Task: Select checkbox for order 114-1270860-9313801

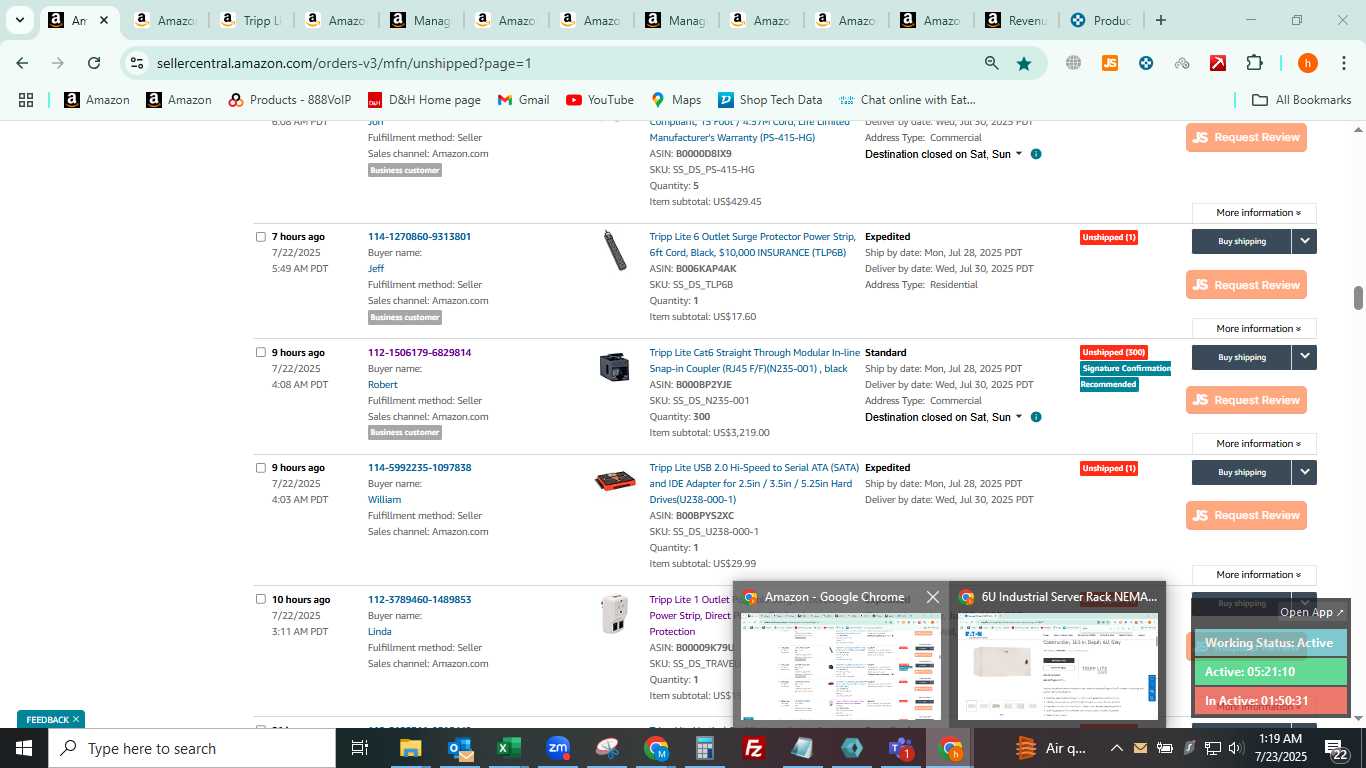Action: click(261, 237)
